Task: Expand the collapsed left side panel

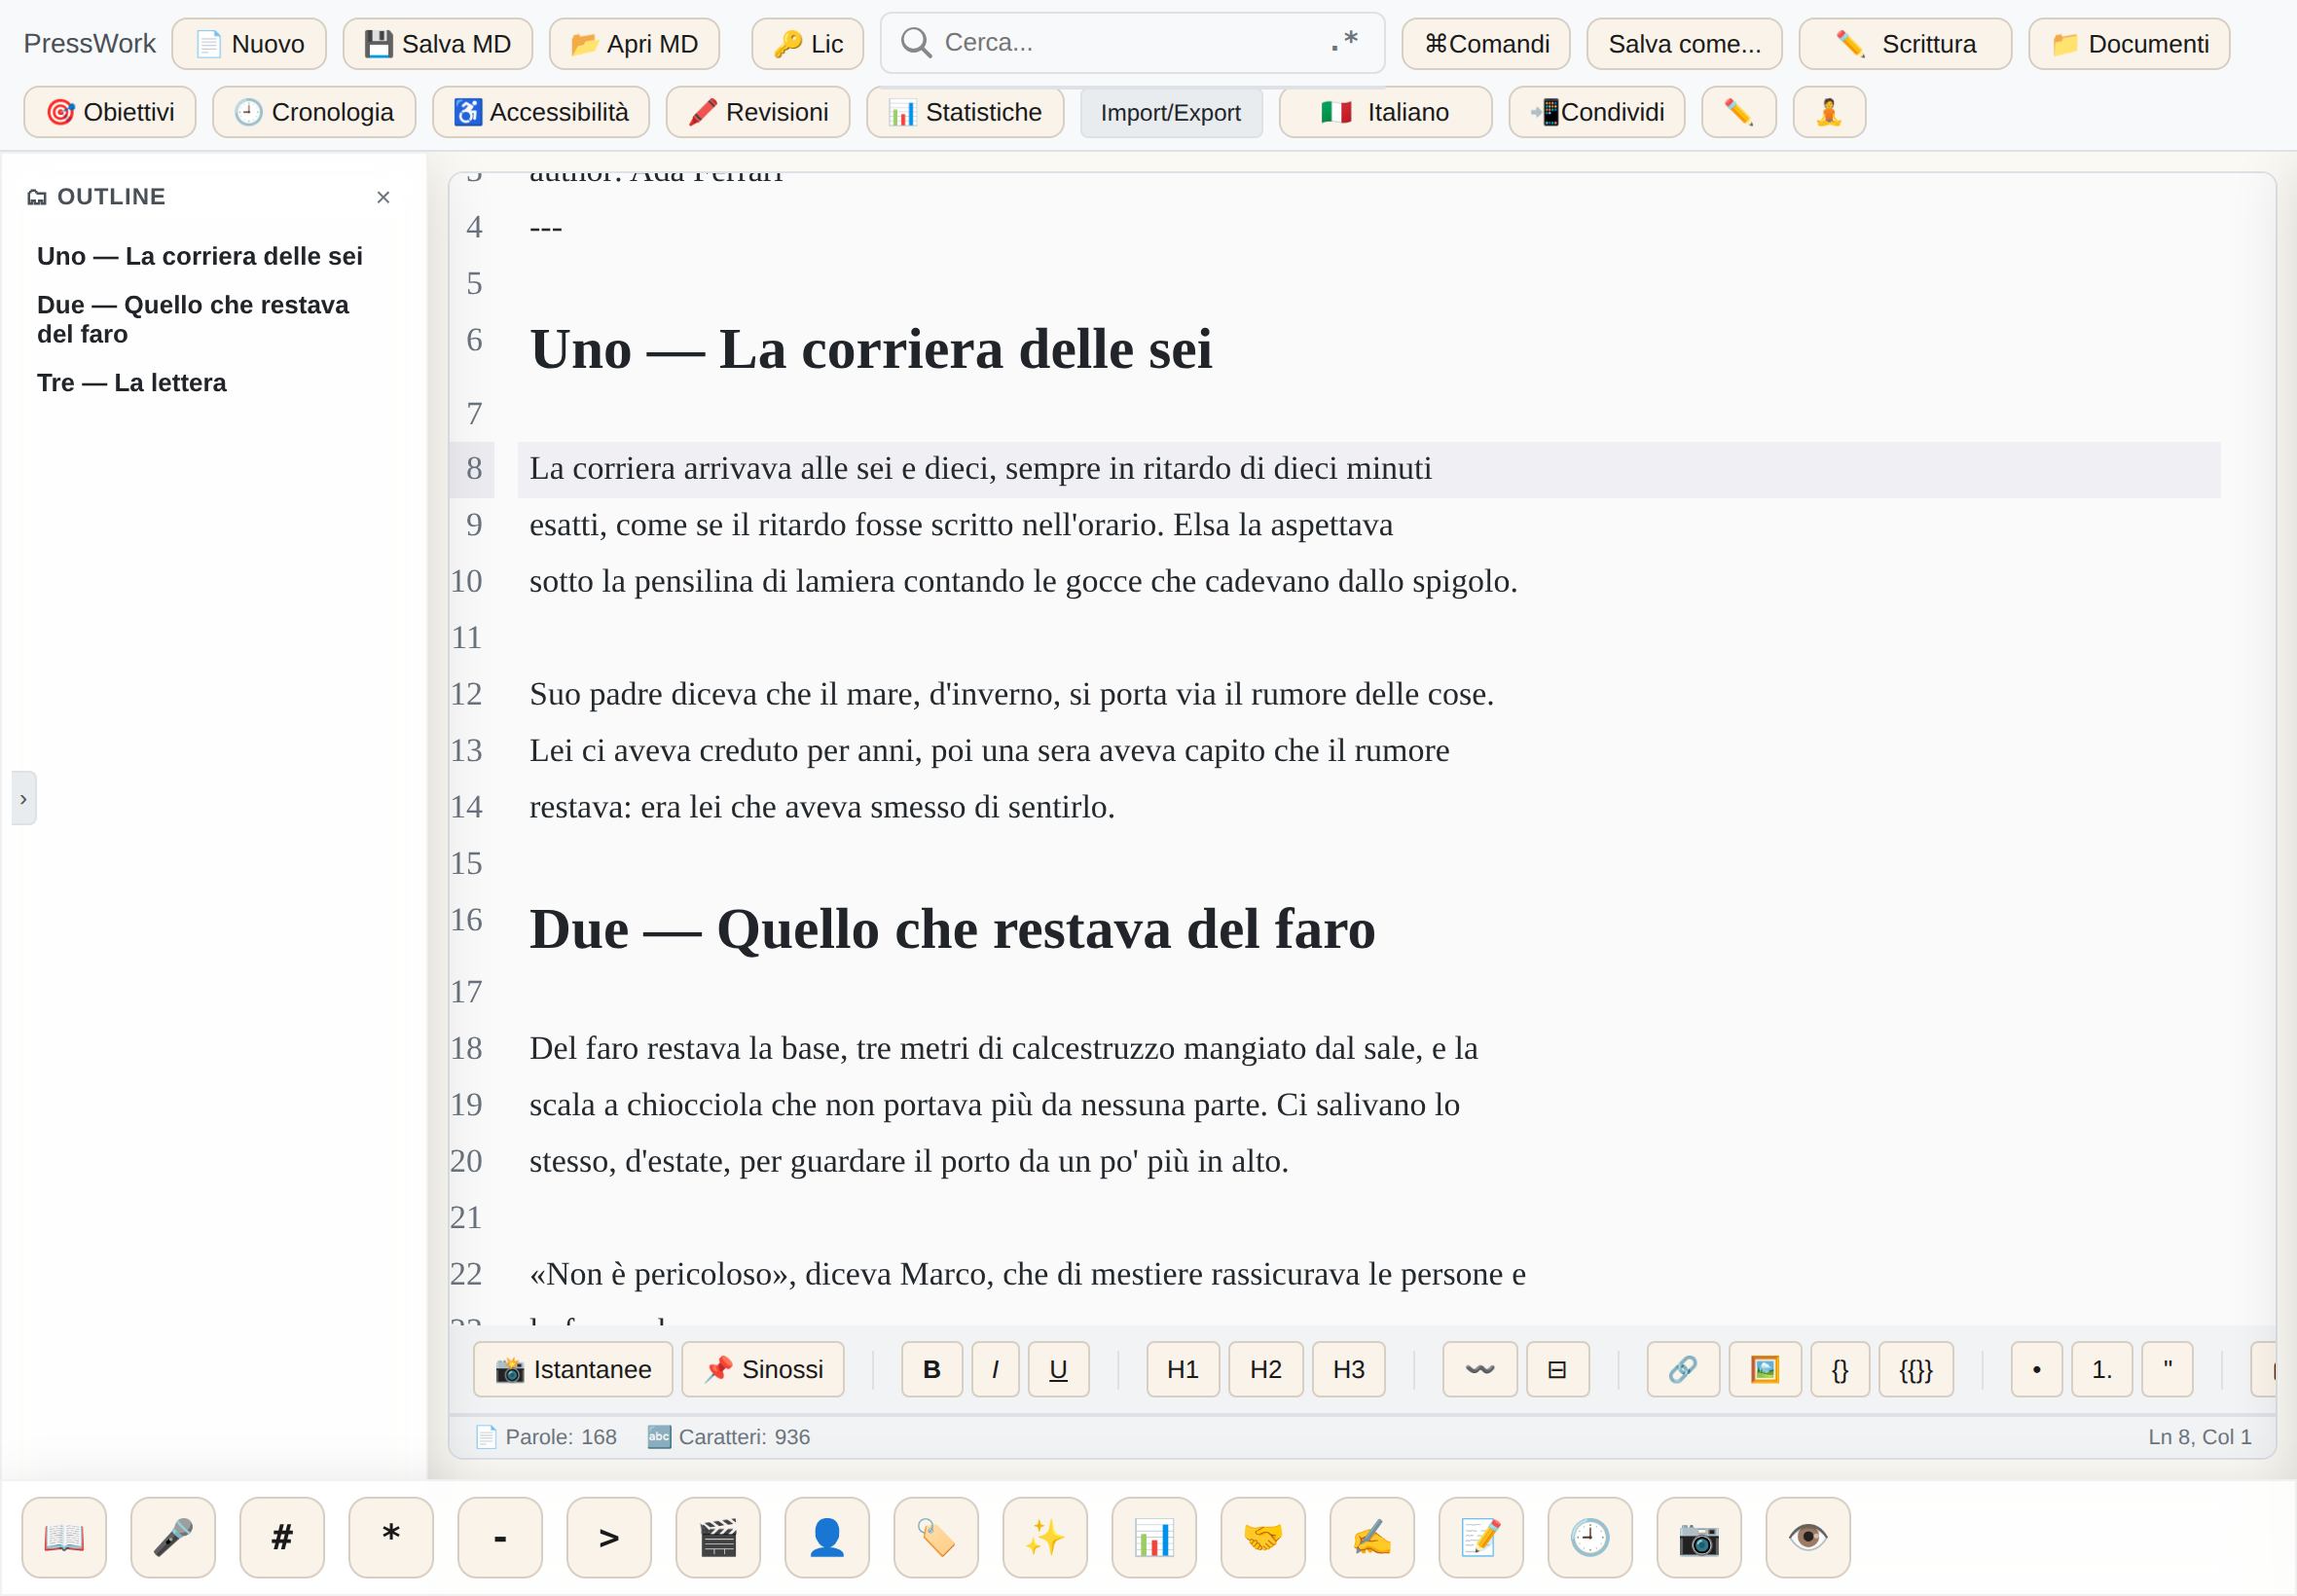Action: point(24,798)
